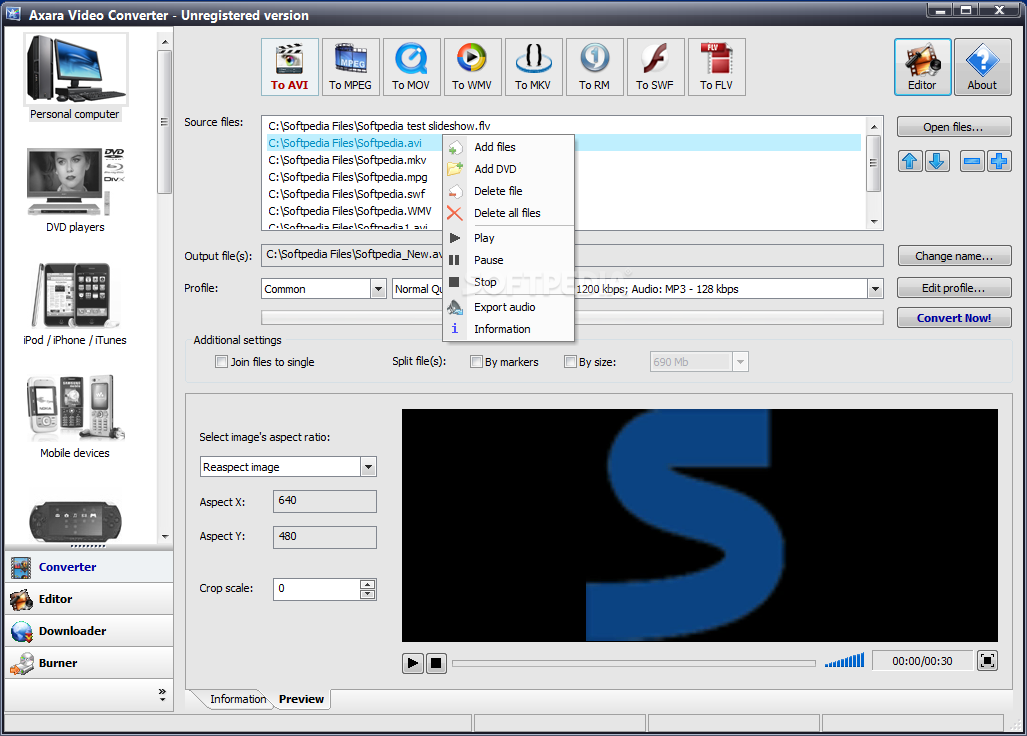
Task: Click the Open files... button
Action: (954, 127)
